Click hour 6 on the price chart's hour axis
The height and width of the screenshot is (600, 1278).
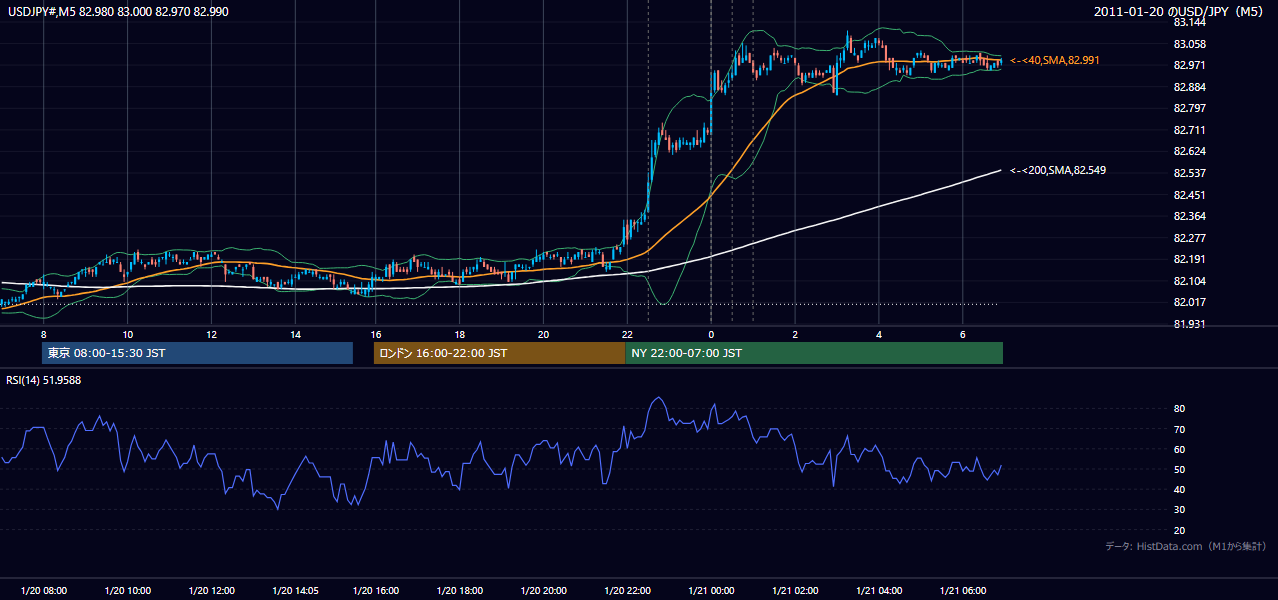tap(962, 334)
